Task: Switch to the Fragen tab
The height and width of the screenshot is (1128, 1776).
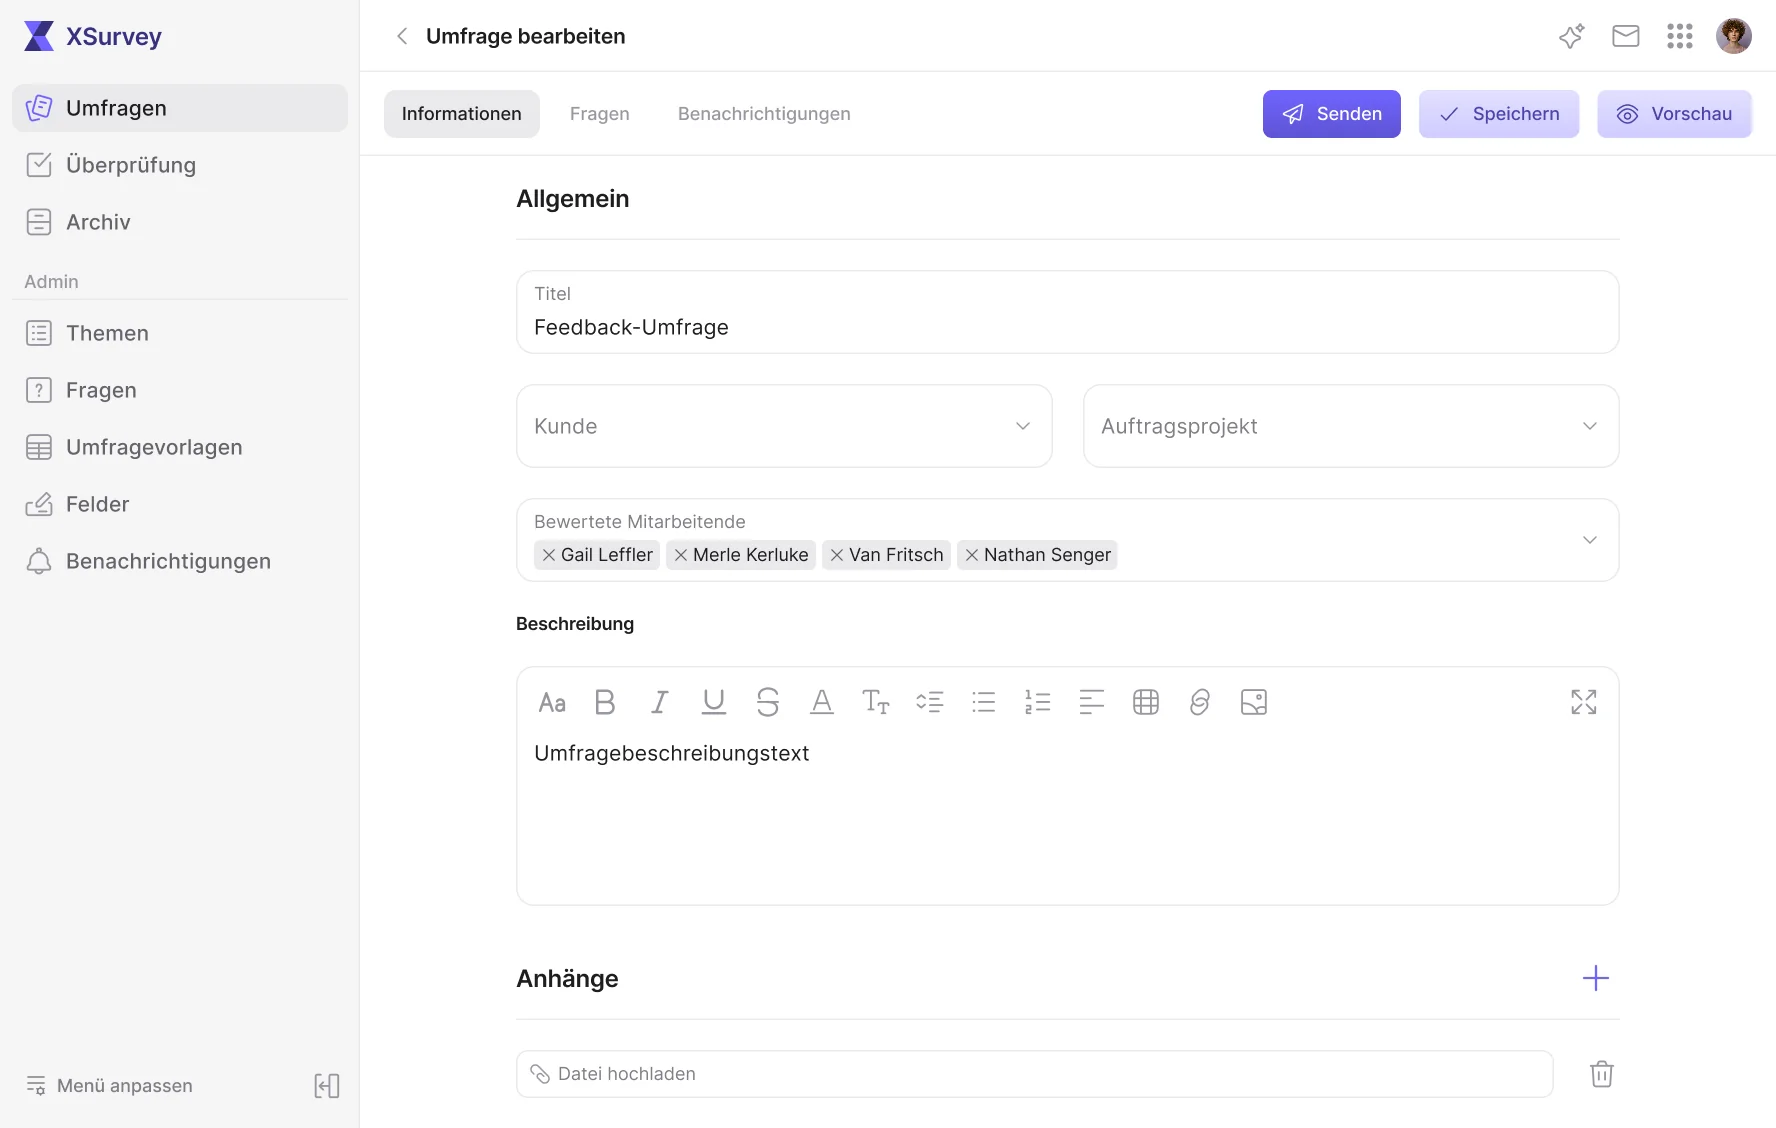Action: coord(600,114)
